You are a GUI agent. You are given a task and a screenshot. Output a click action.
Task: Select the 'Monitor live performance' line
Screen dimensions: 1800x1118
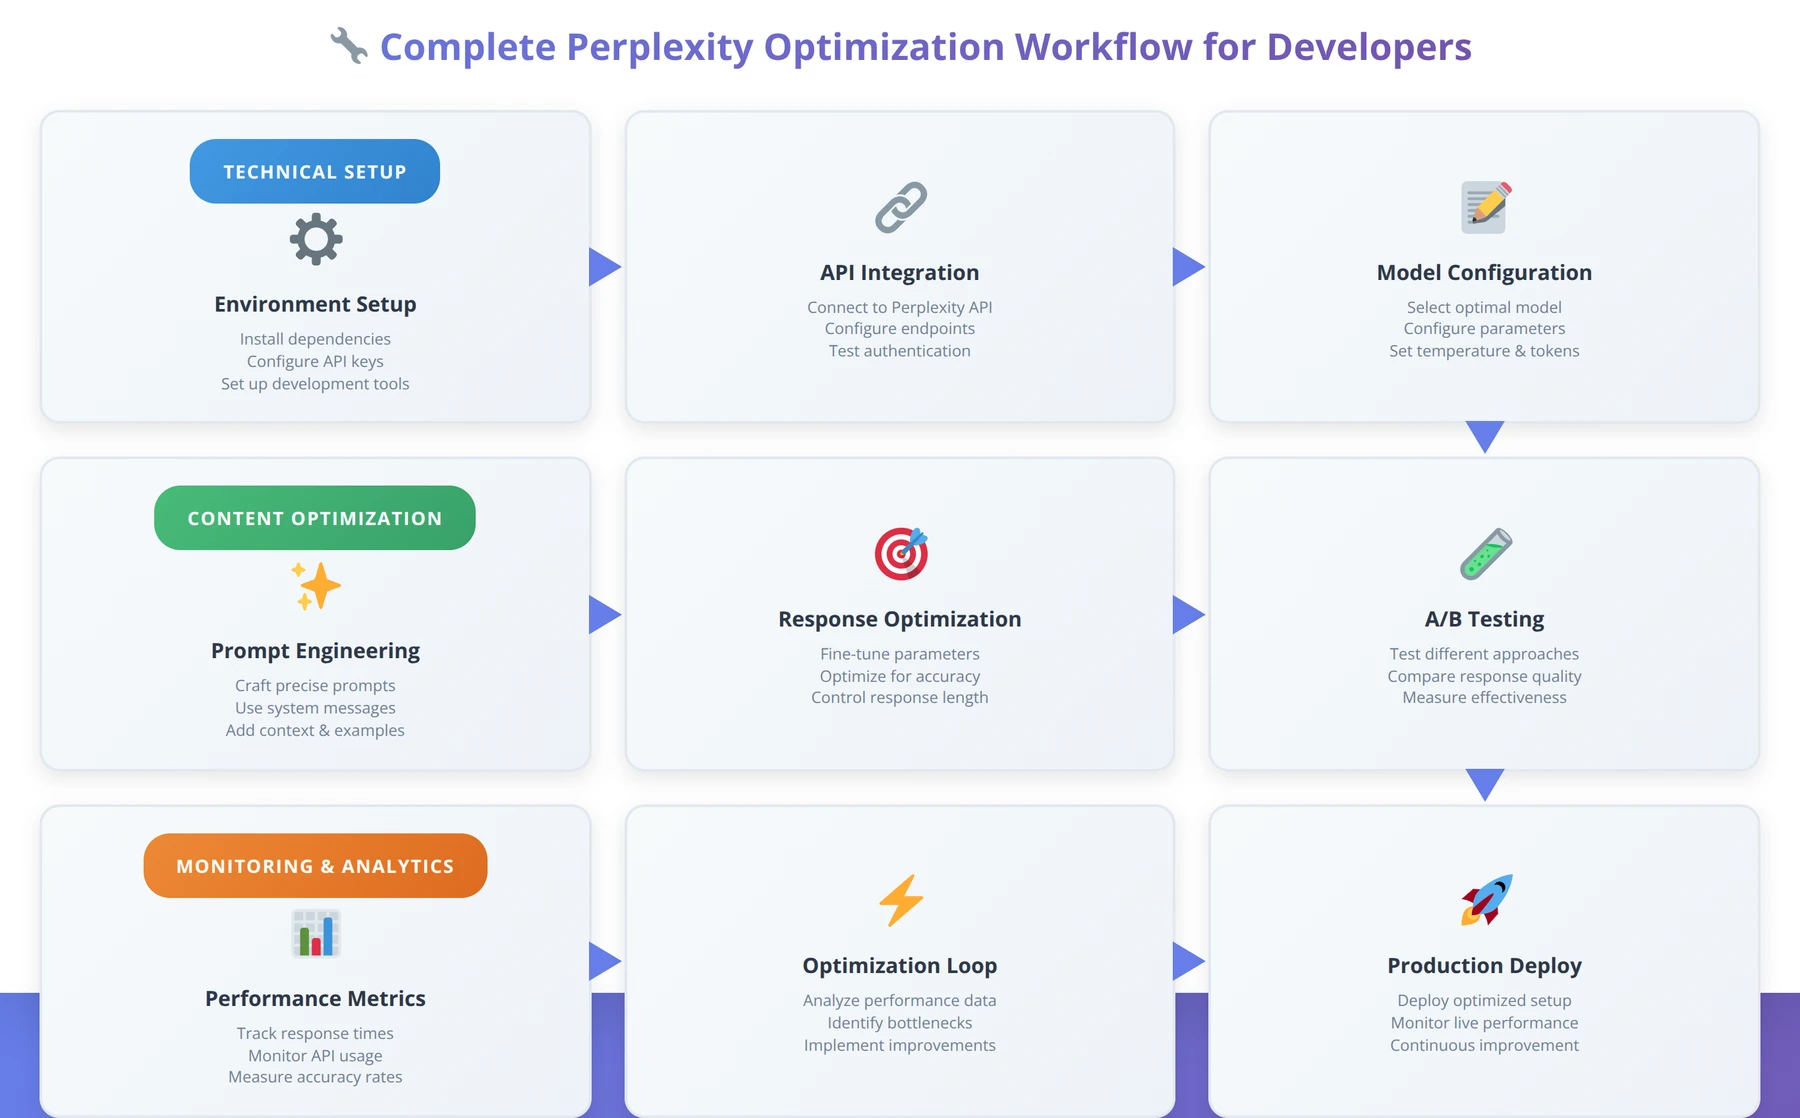[x=1484, y=1022]
